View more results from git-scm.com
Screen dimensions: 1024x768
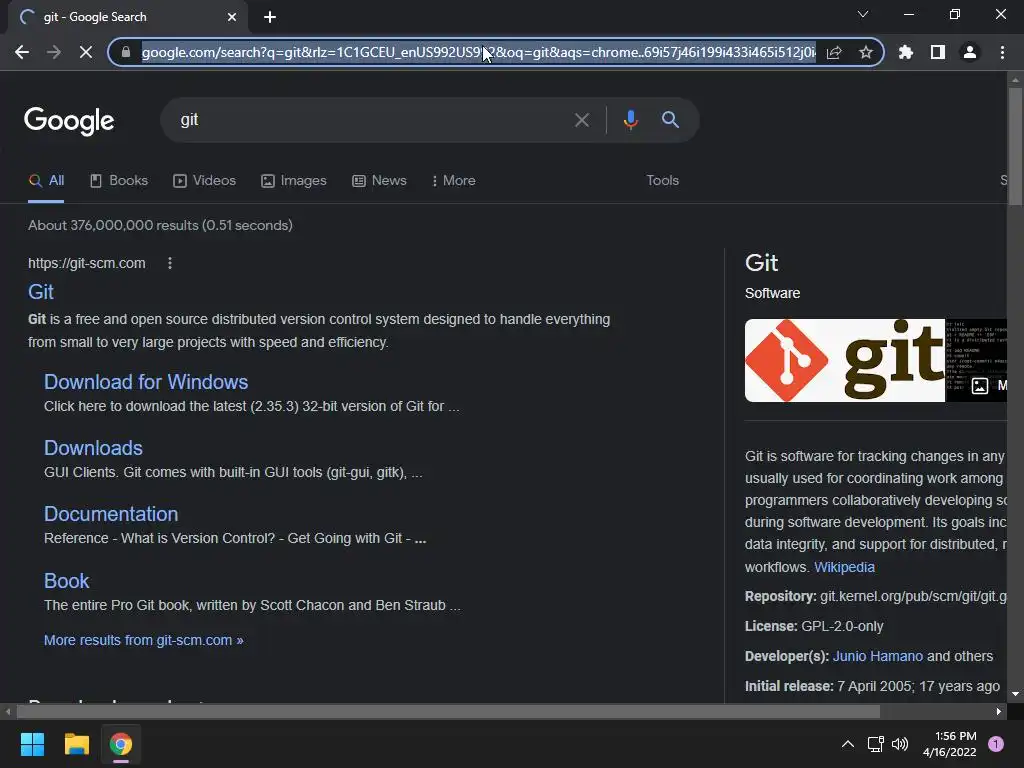(x=143, y=641)
